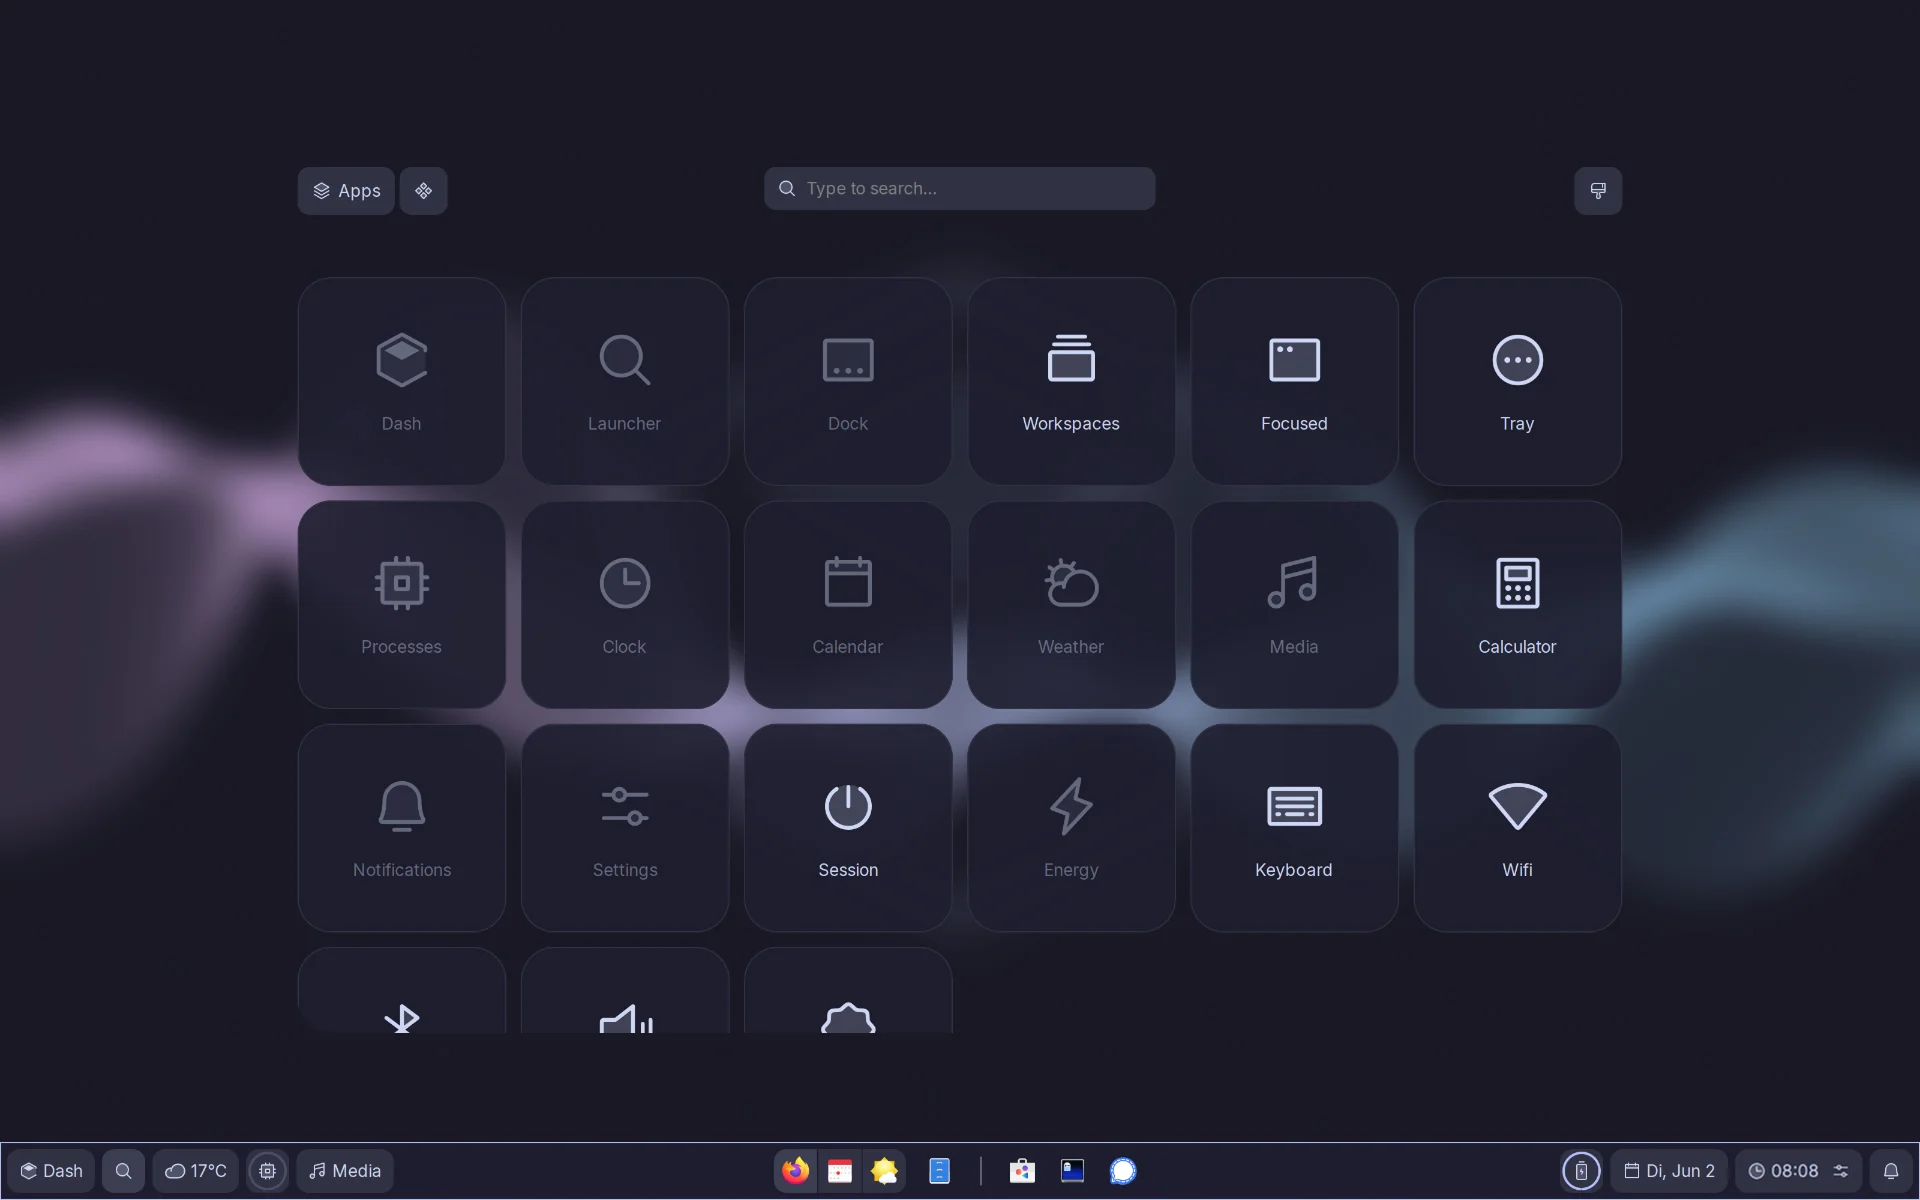Launch Firefox from the dock
The image size is (1920, 1200).
(796, 1171)
